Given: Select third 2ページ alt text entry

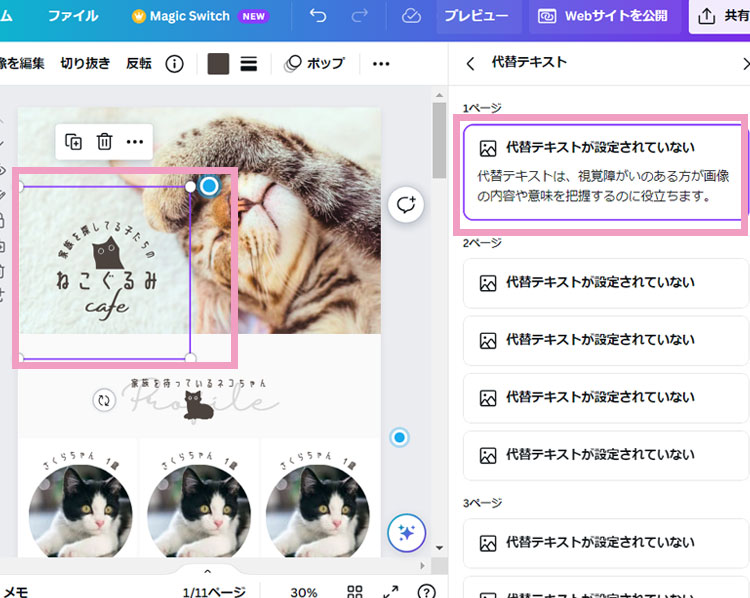Looking at the screenshot, I should click(x=605, y=398).
